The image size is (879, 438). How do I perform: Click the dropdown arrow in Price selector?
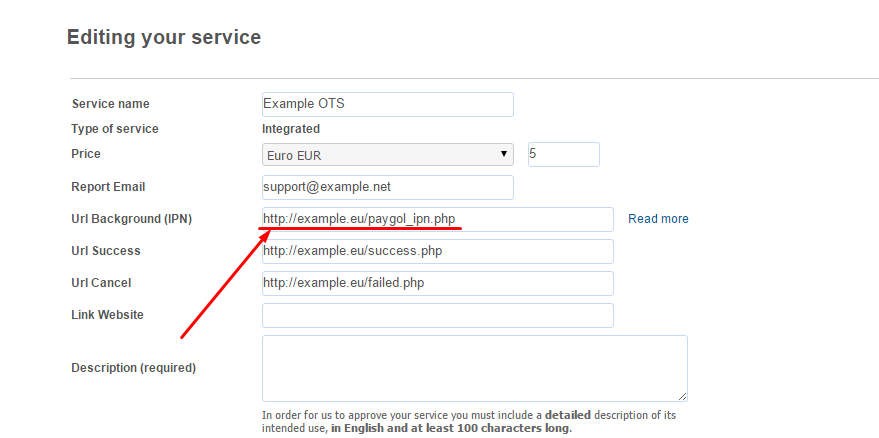[503, 154]
